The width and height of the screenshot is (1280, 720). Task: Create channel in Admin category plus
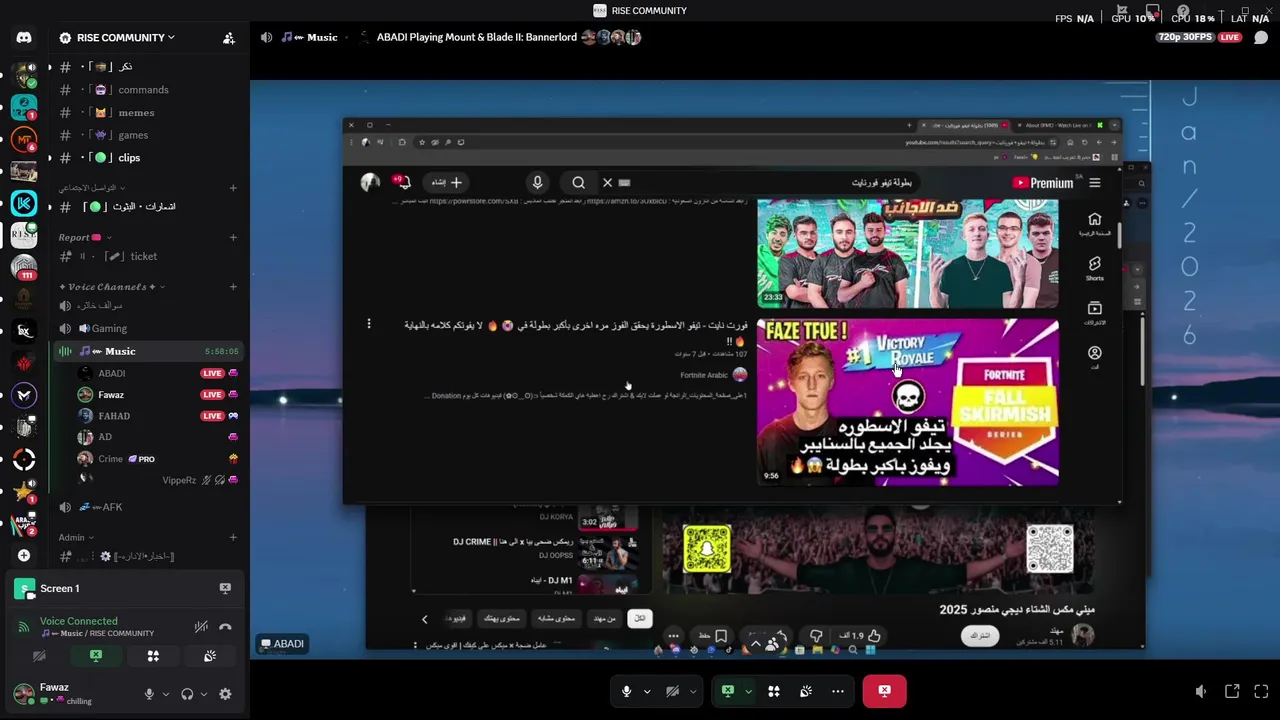pyautogui.click(x=233, y=537)
